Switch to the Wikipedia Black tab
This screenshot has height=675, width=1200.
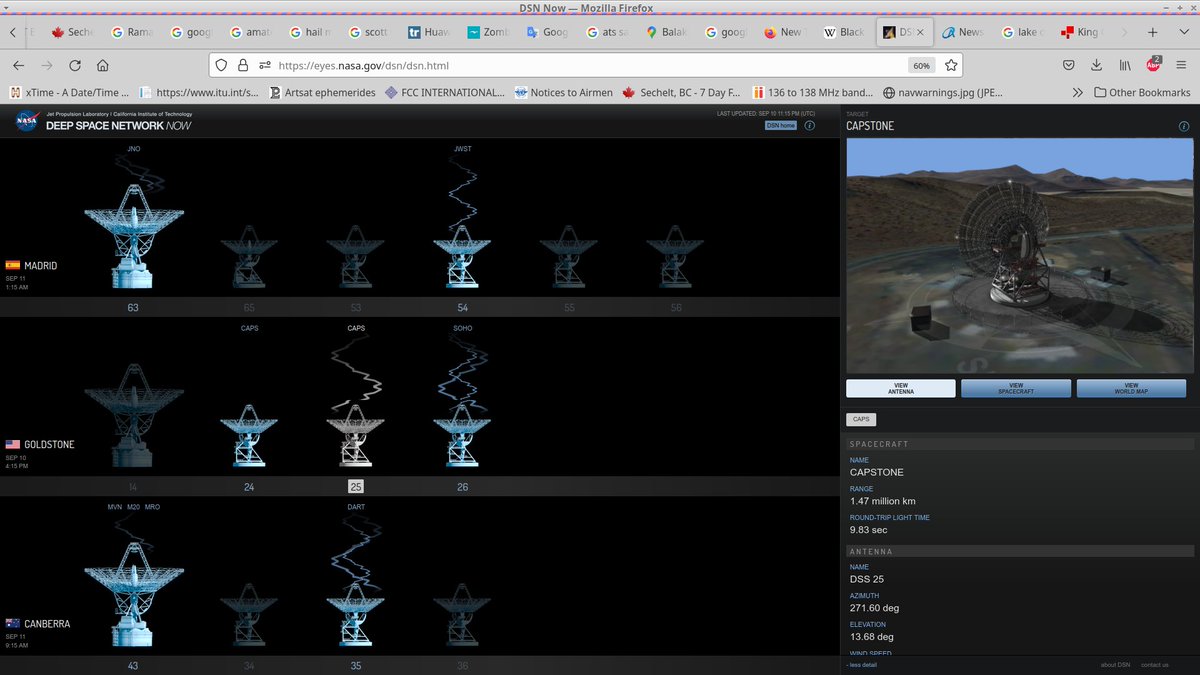click(844, 32)
